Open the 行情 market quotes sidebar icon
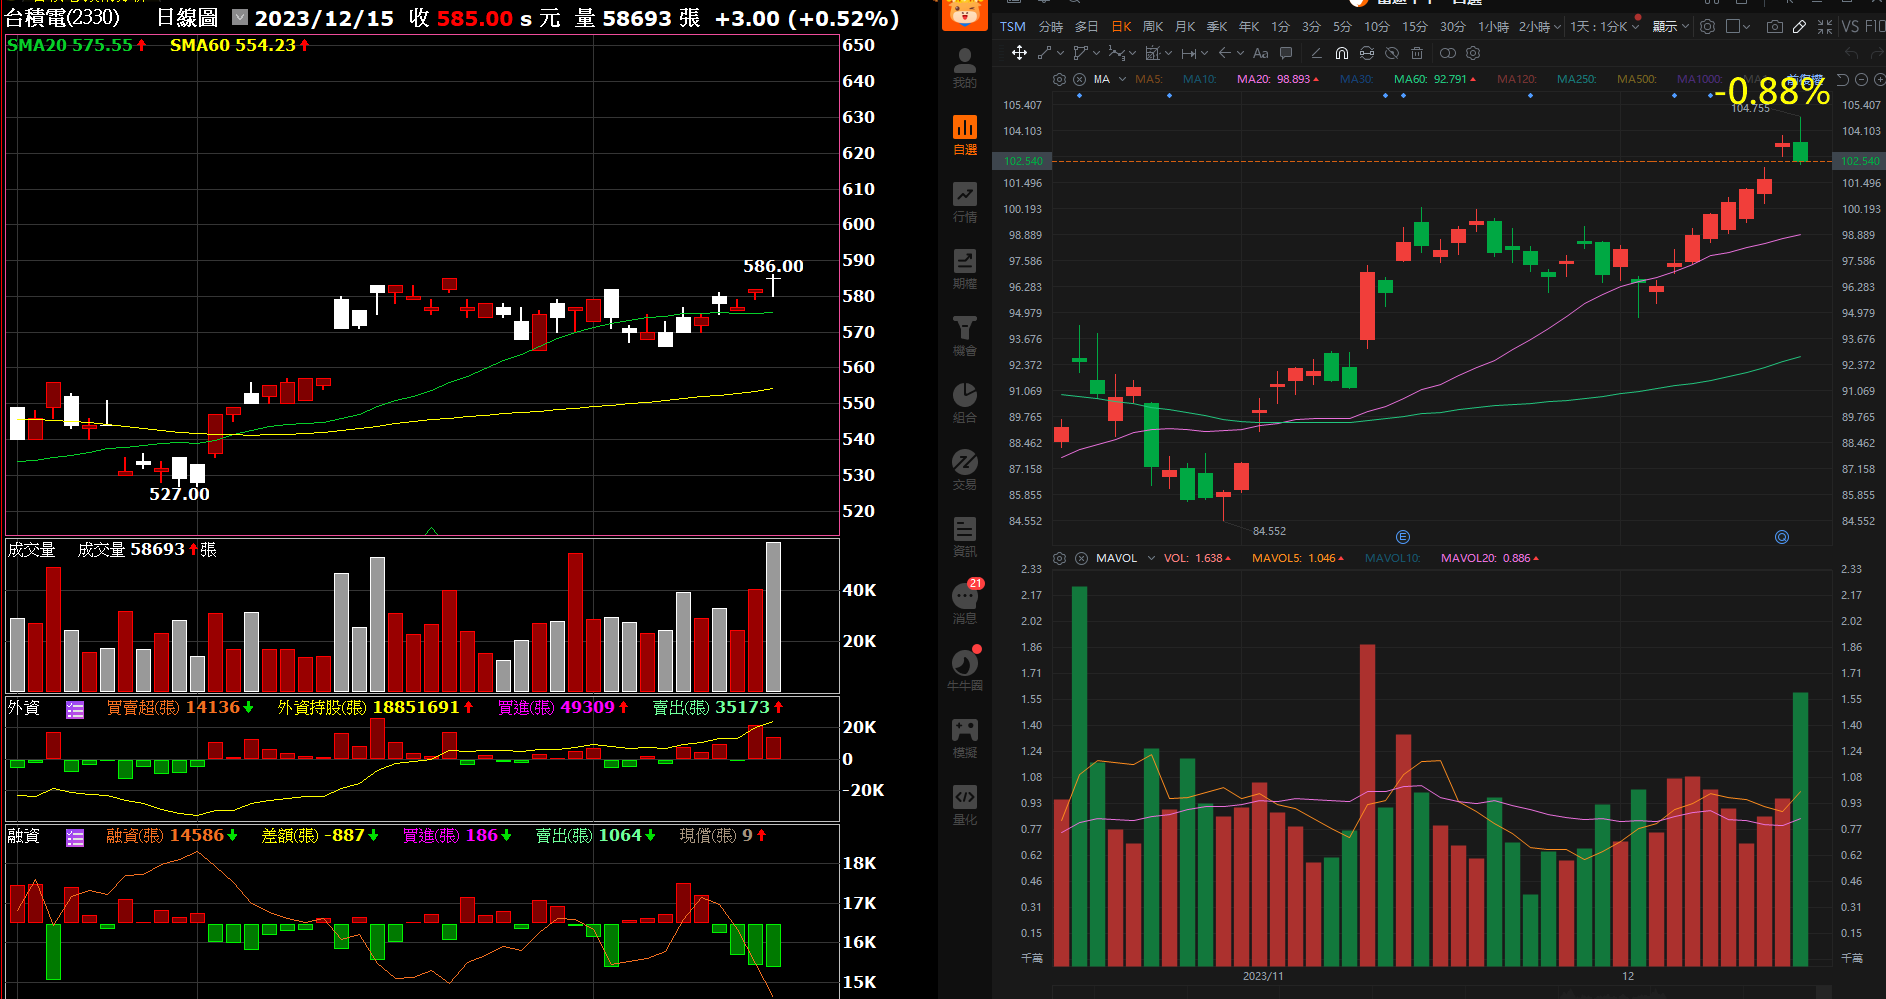Screen dimensions: 1886x999 click(x=965, y=202)
